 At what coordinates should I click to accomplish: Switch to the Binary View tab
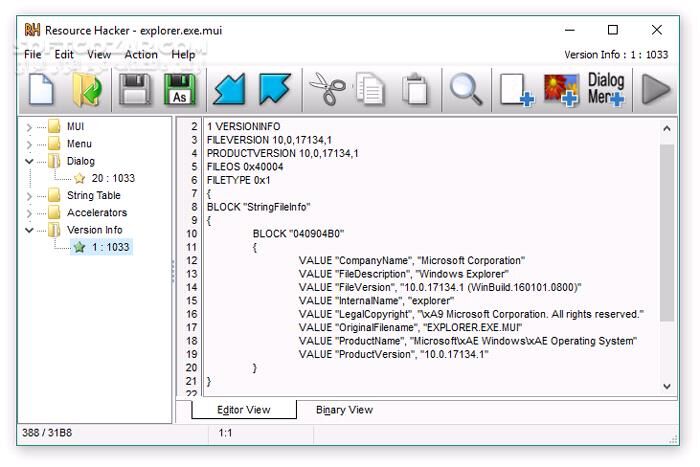(x=344, y=409)
